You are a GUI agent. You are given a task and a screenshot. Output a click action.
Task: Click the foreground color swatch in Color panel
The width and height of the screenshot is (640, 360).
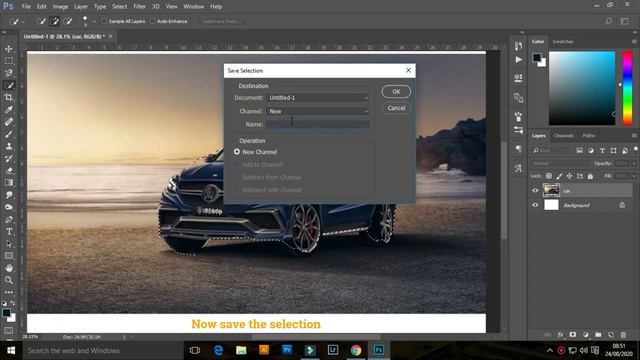pyautogui.click(x=537, y=58)
